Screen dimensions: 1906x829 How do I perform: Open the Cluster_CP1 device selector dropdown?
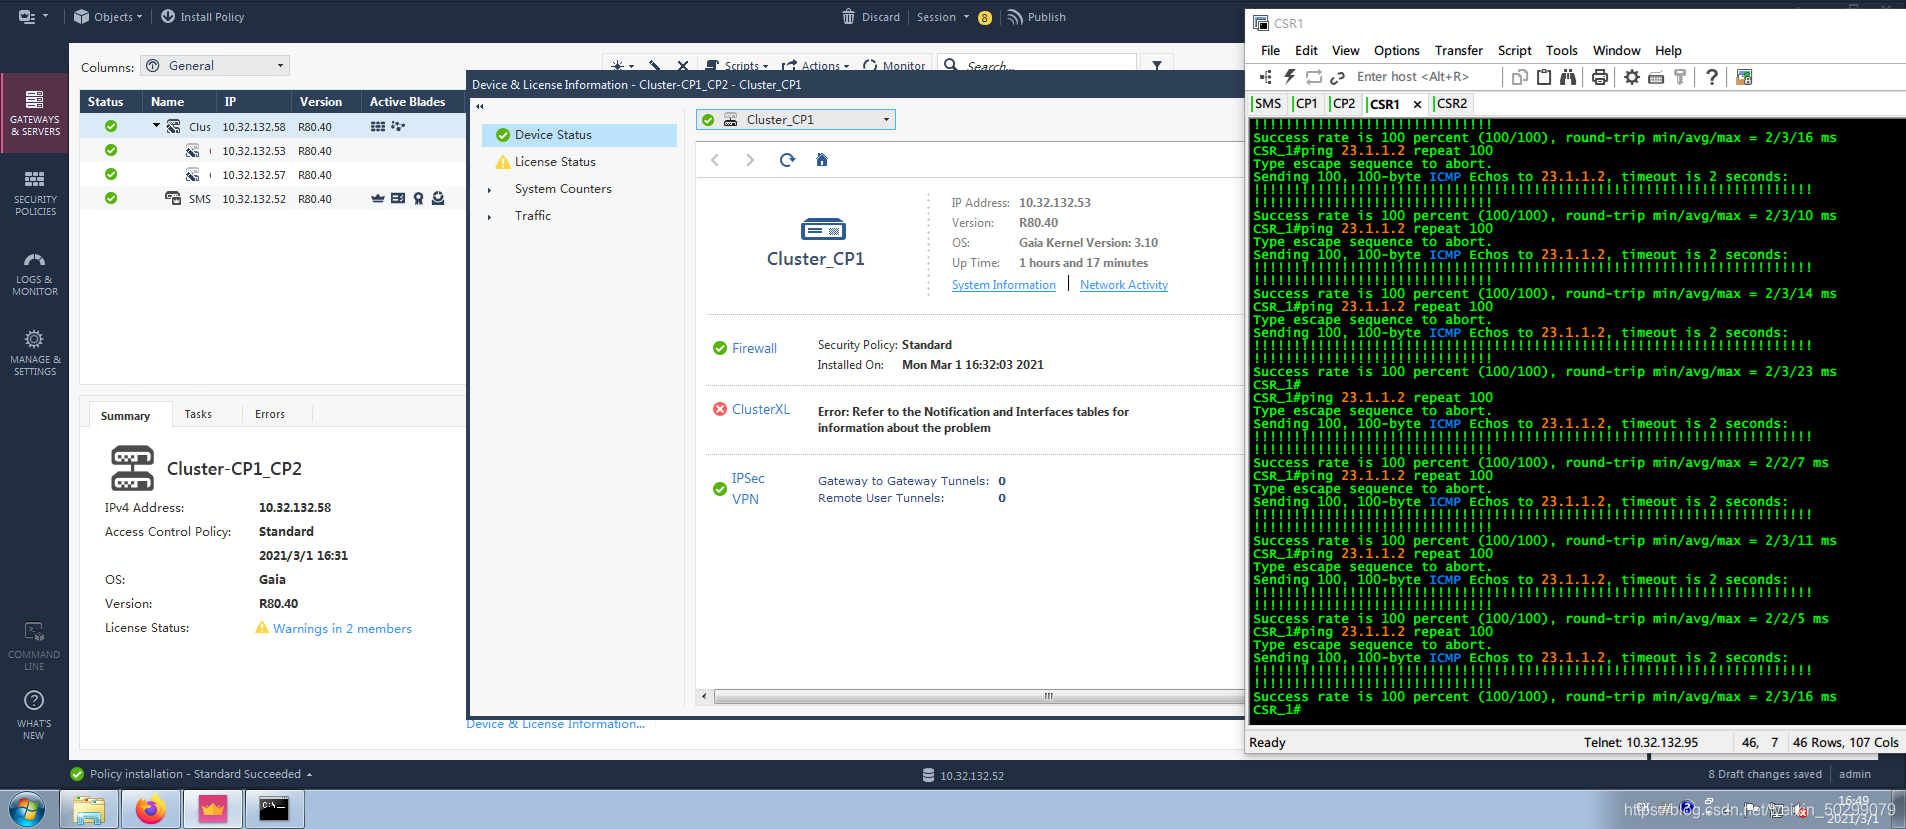[x=796, y=120]
